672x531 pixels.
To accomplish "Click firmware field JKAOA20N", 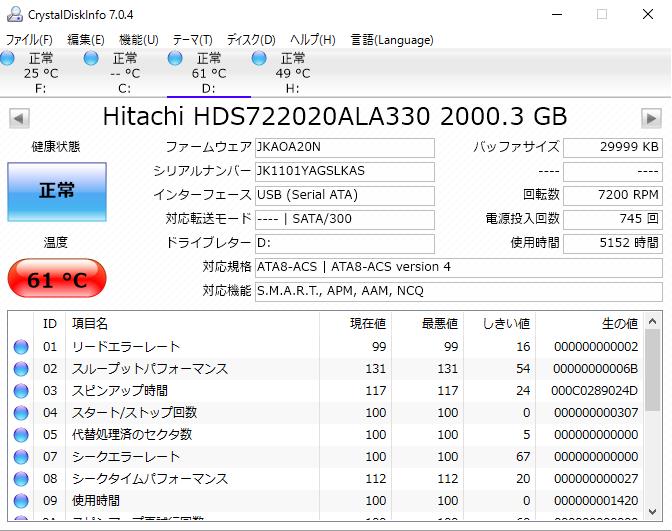I will click(345, 147).
